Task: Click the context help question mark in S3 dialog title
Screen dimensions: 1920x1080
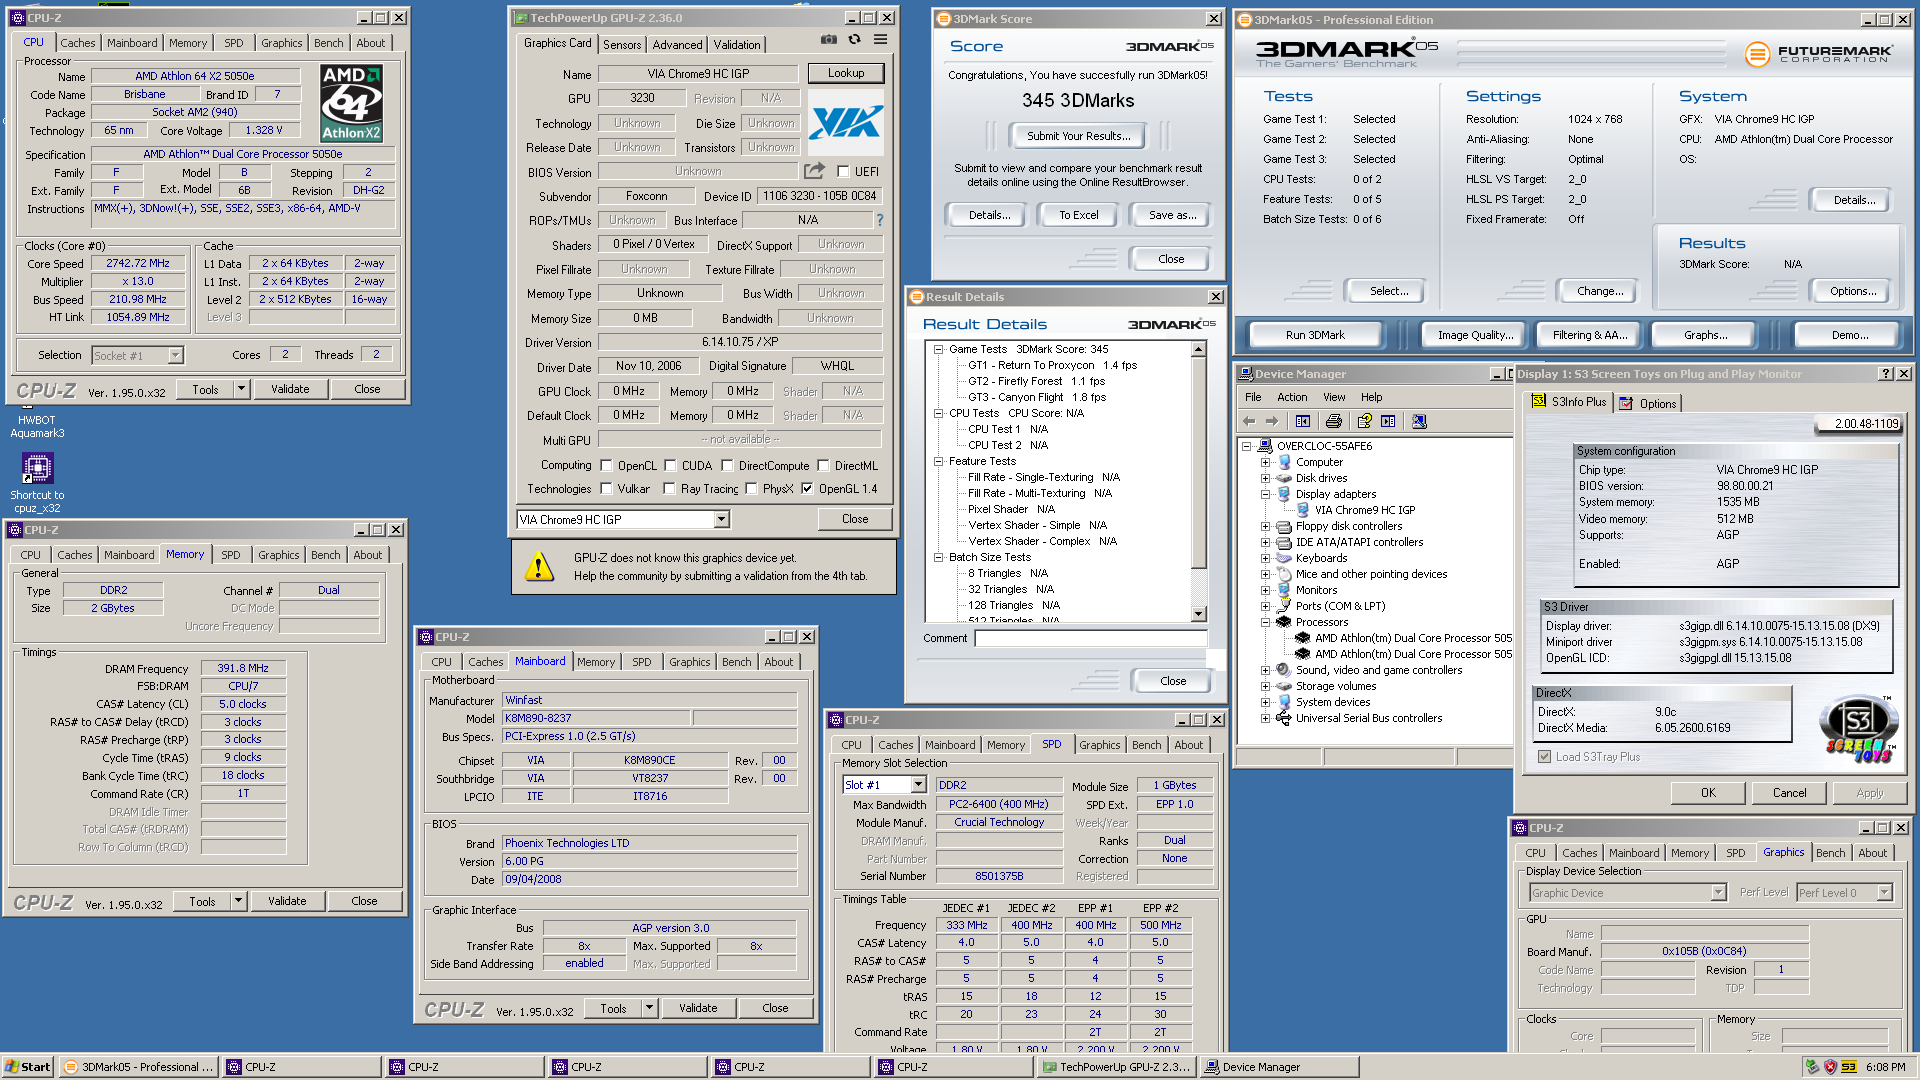Action: click(1885, 373)
